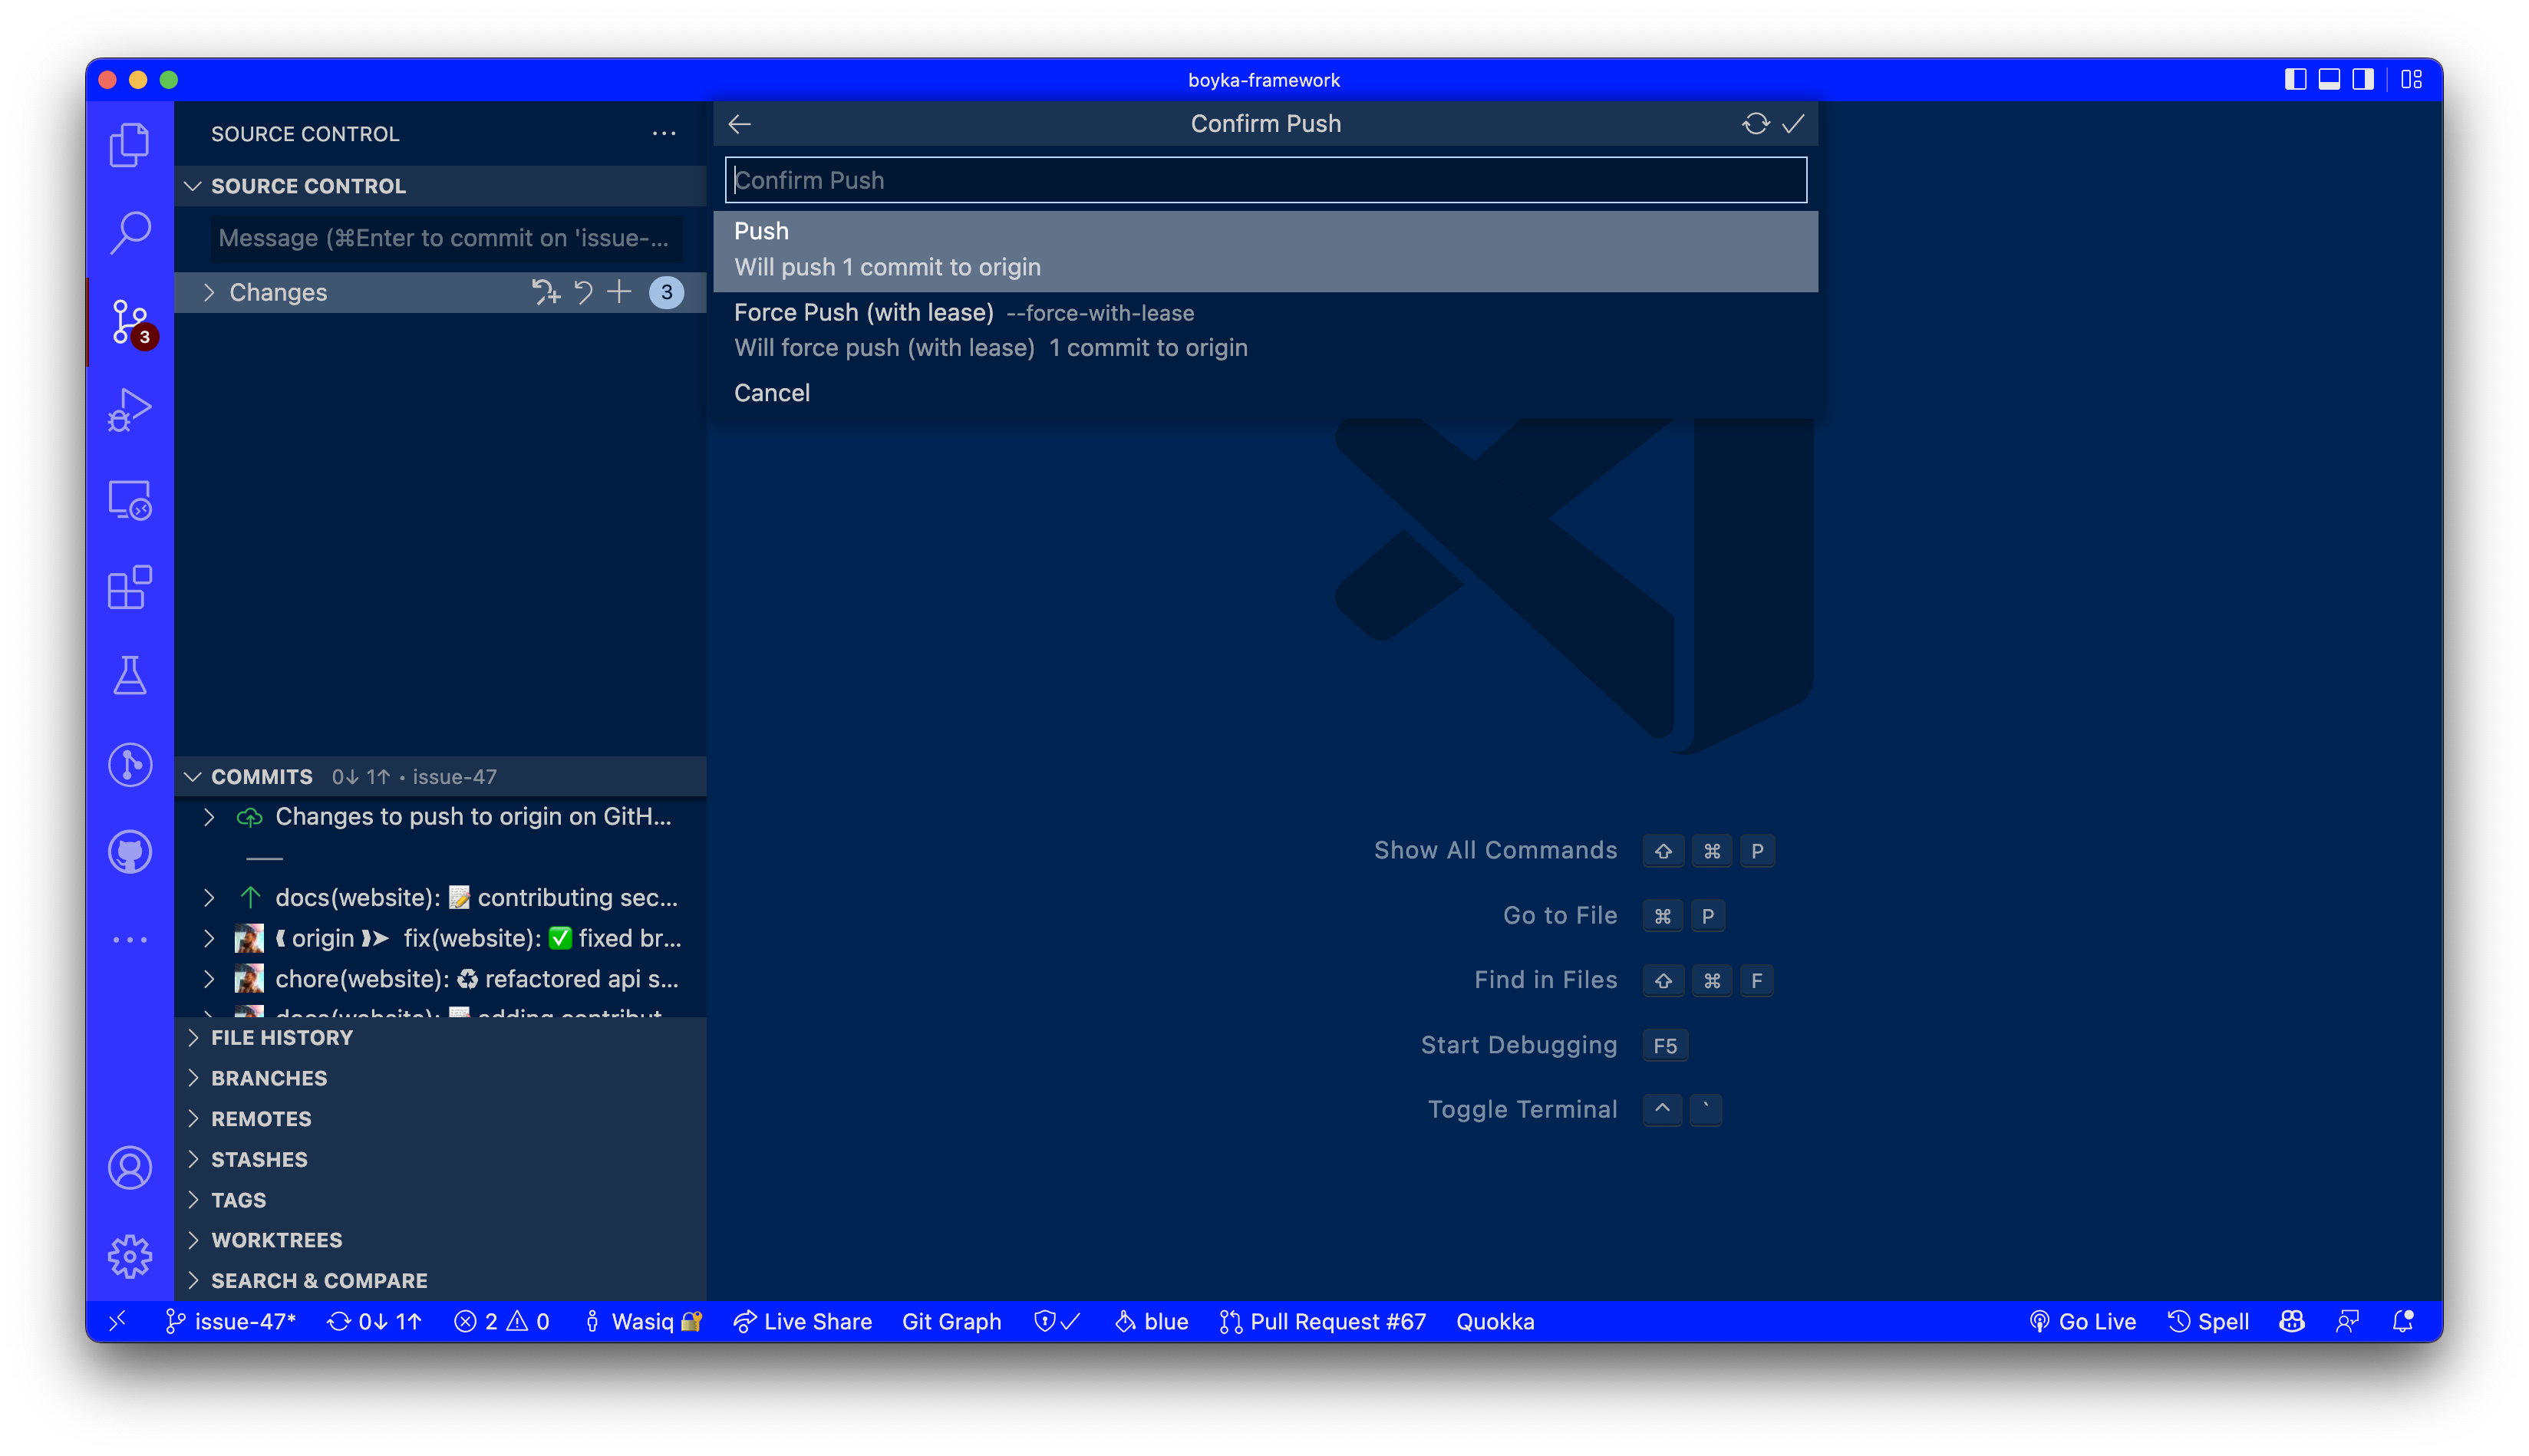Screen dimensions: 2529x1456
Task: Click the commit message input field
Action: click(x=443, y=238)
